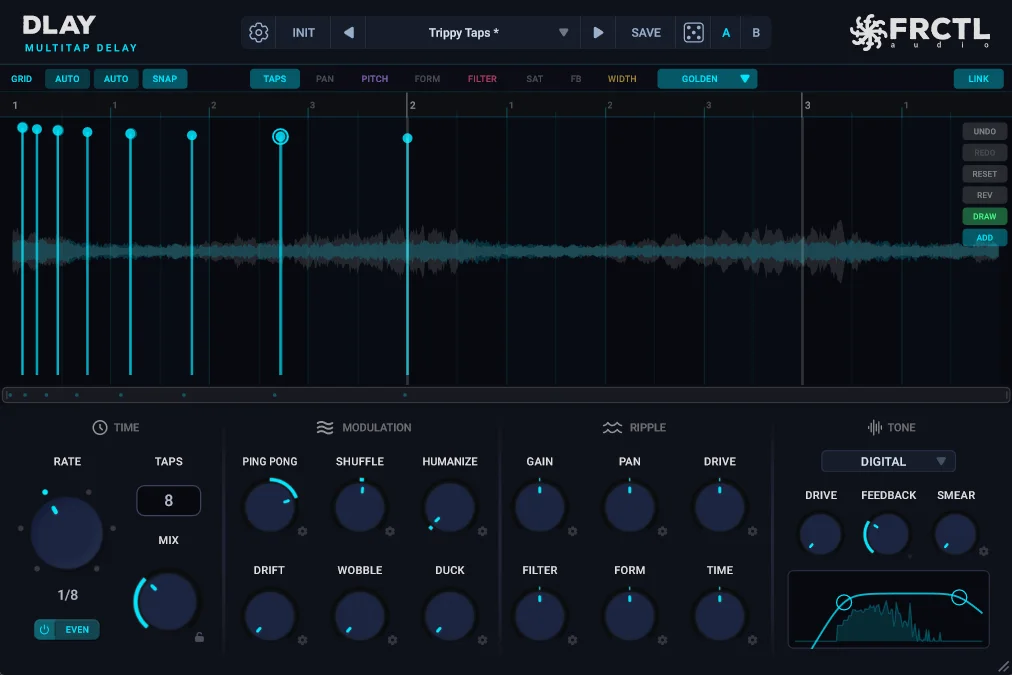Click the FRCTL audio logo
The width and height of the screenshot is (1012, 675).
click(x=920, y=32)
